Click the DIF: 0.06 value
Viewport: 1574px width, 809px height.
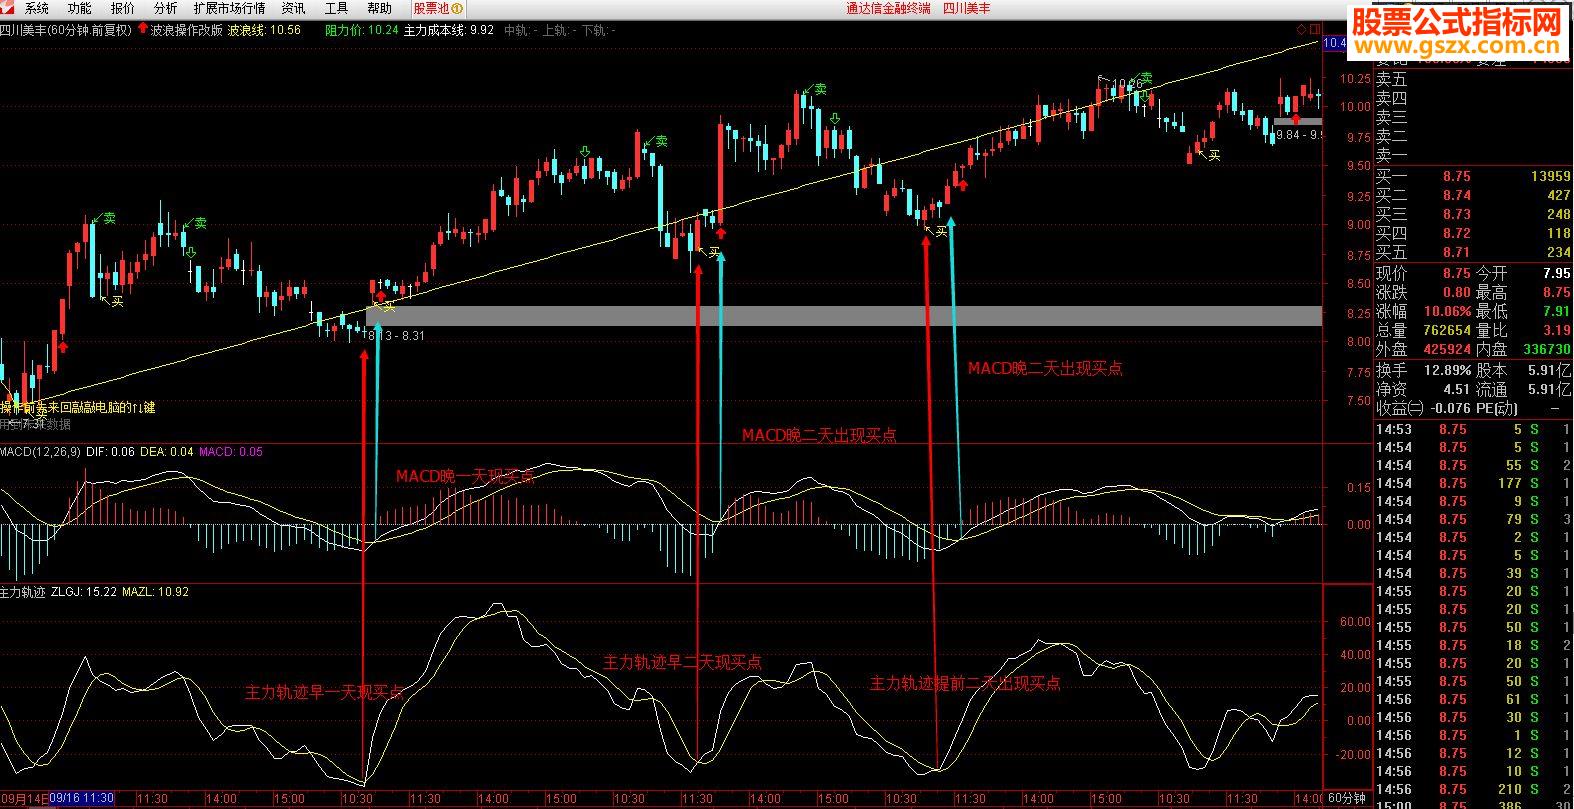click(110, 452)
